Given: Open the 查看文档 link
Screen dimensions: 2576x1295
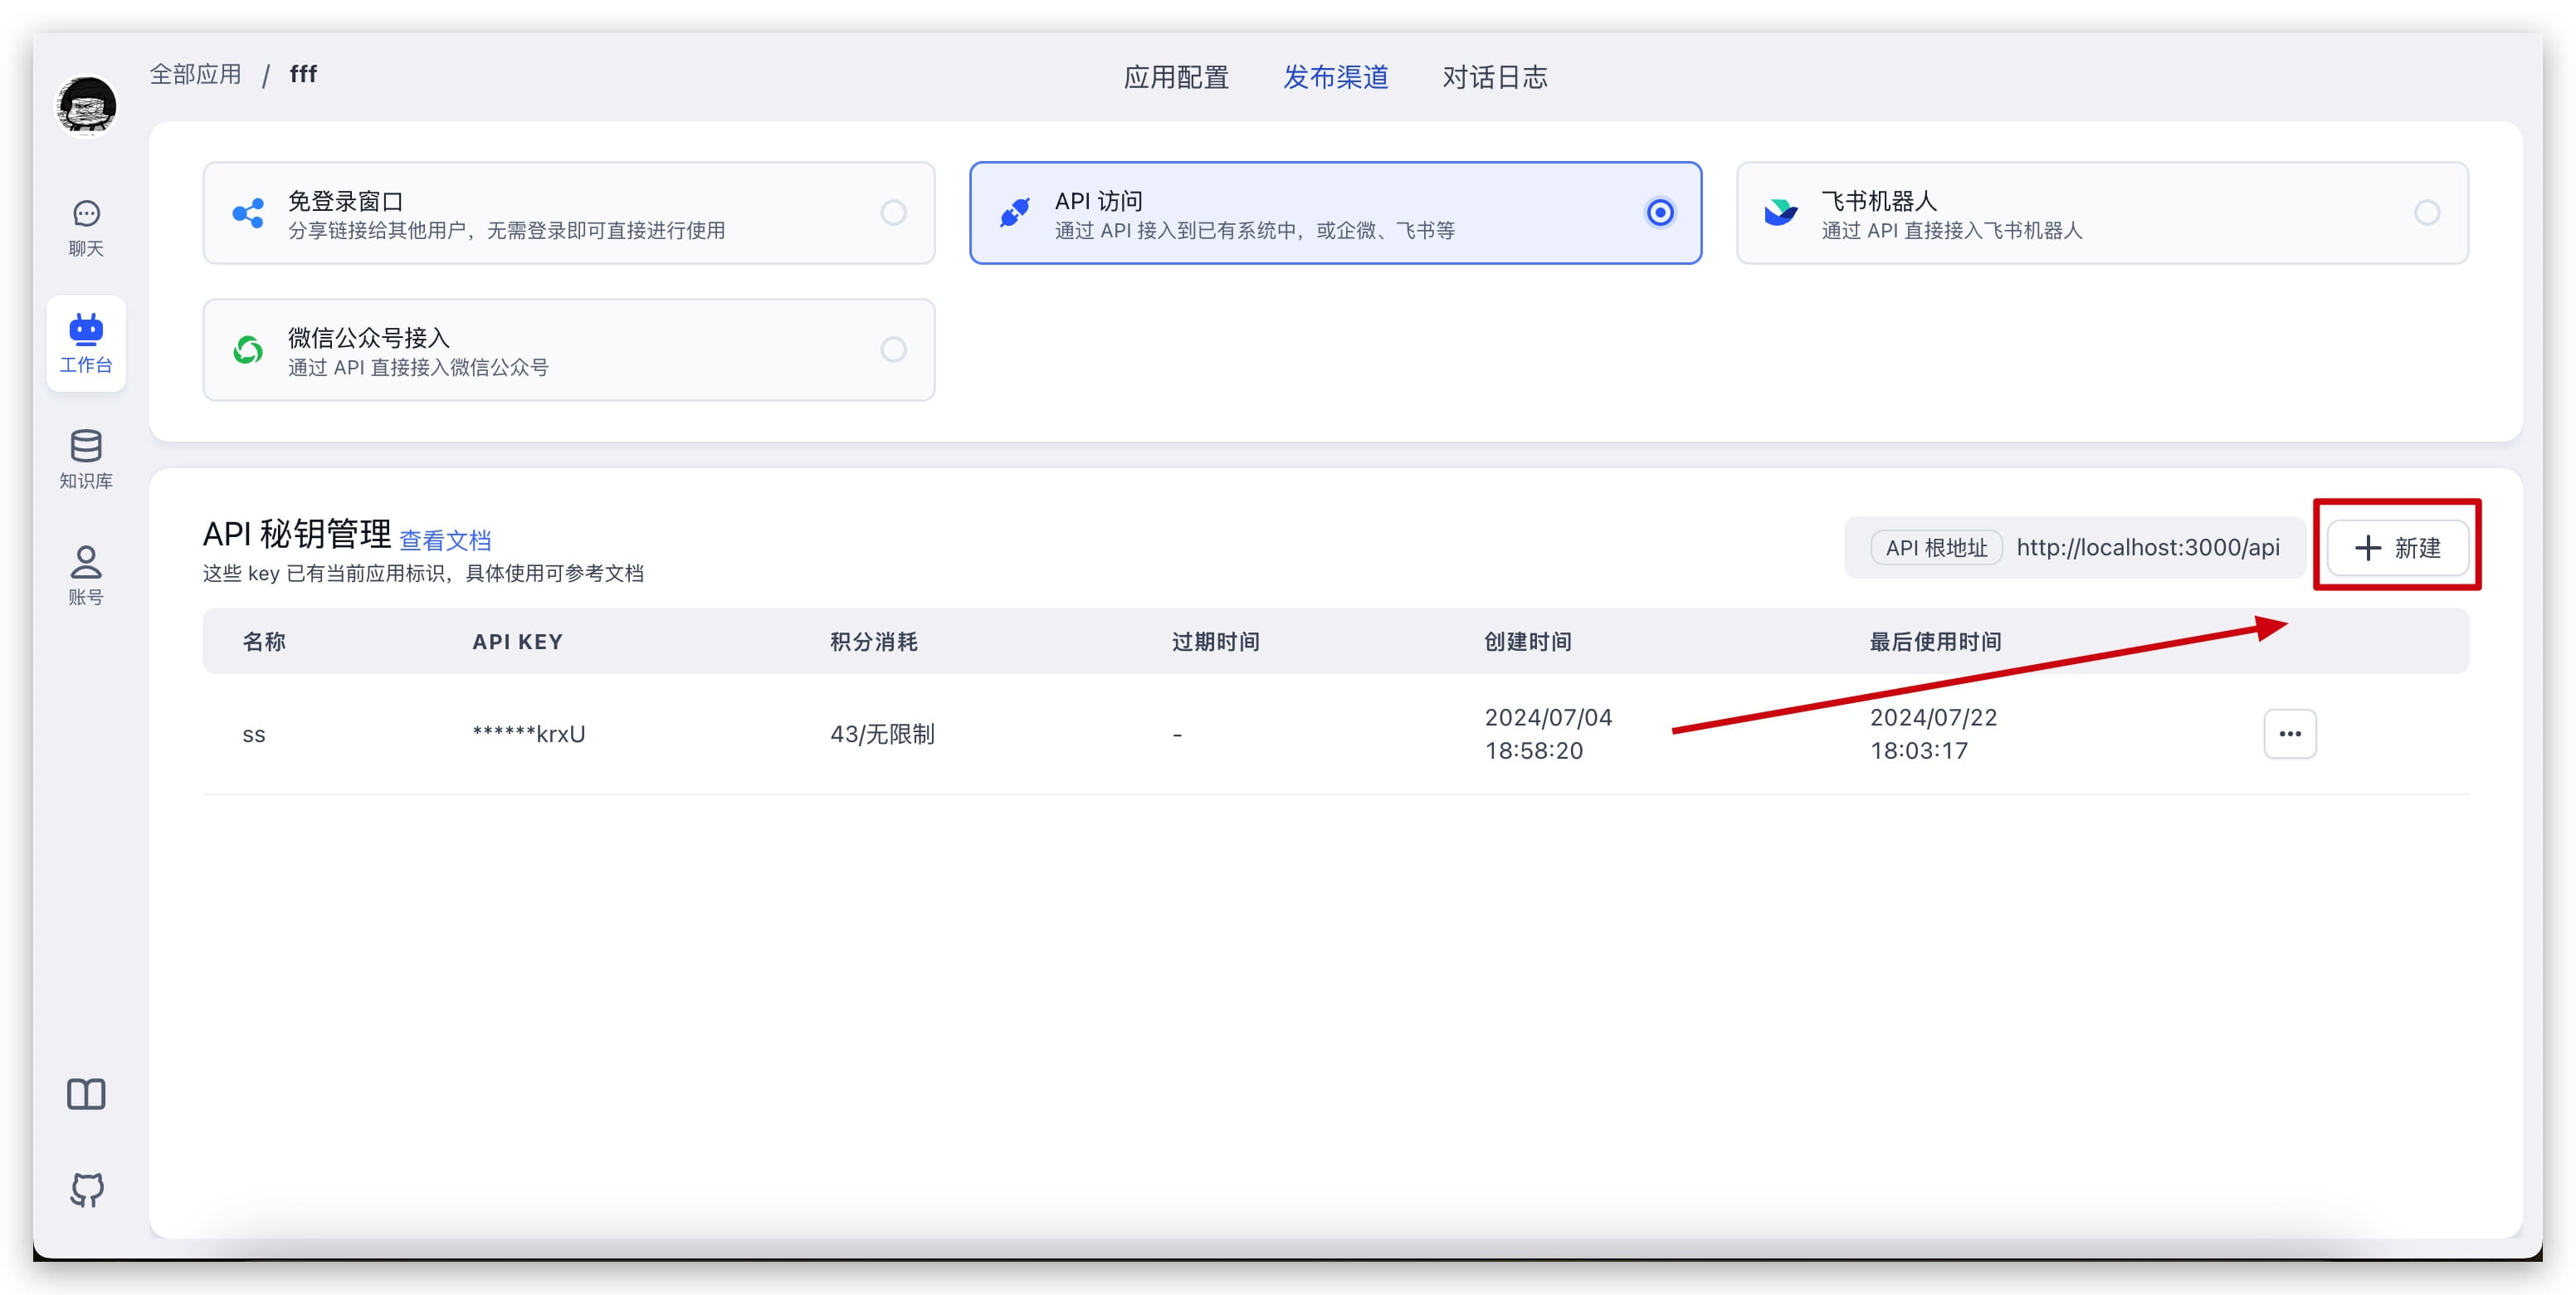Looking at the screenshot, I should pos(445,541).
